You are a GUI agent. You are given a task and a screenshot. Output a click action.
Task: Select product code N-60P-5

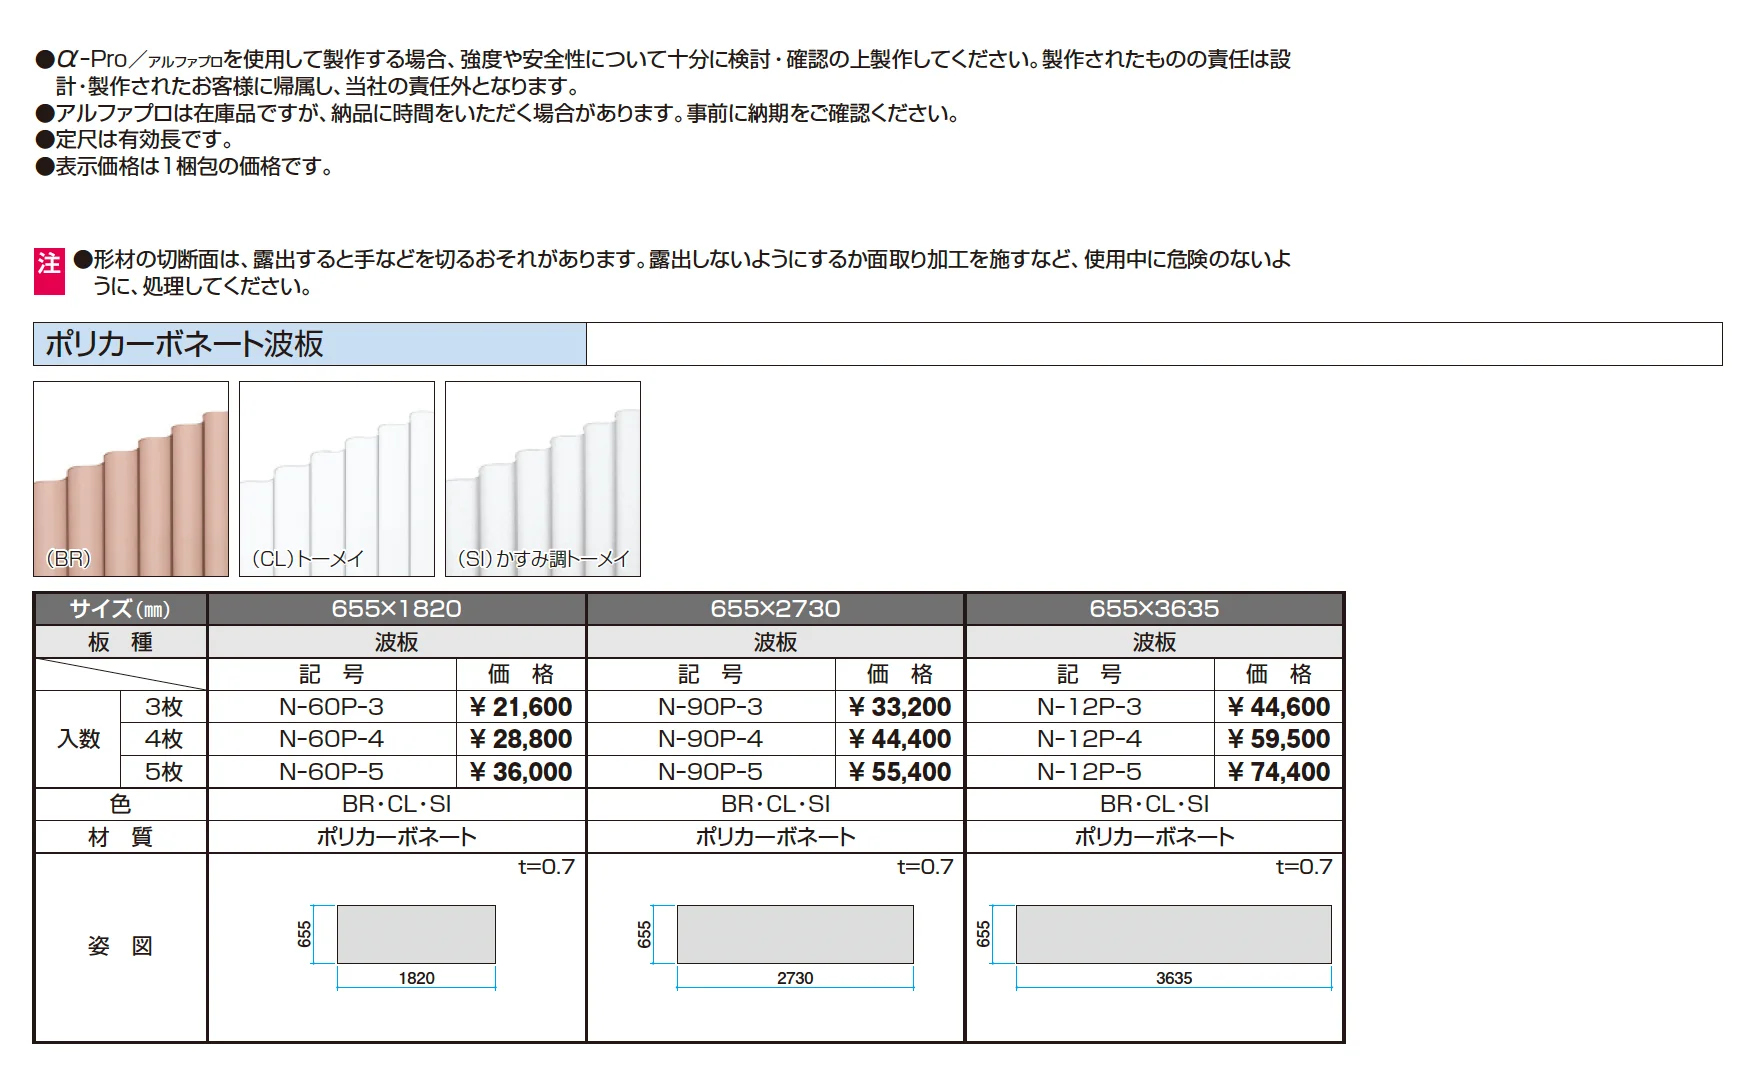[x=332, y=772]
